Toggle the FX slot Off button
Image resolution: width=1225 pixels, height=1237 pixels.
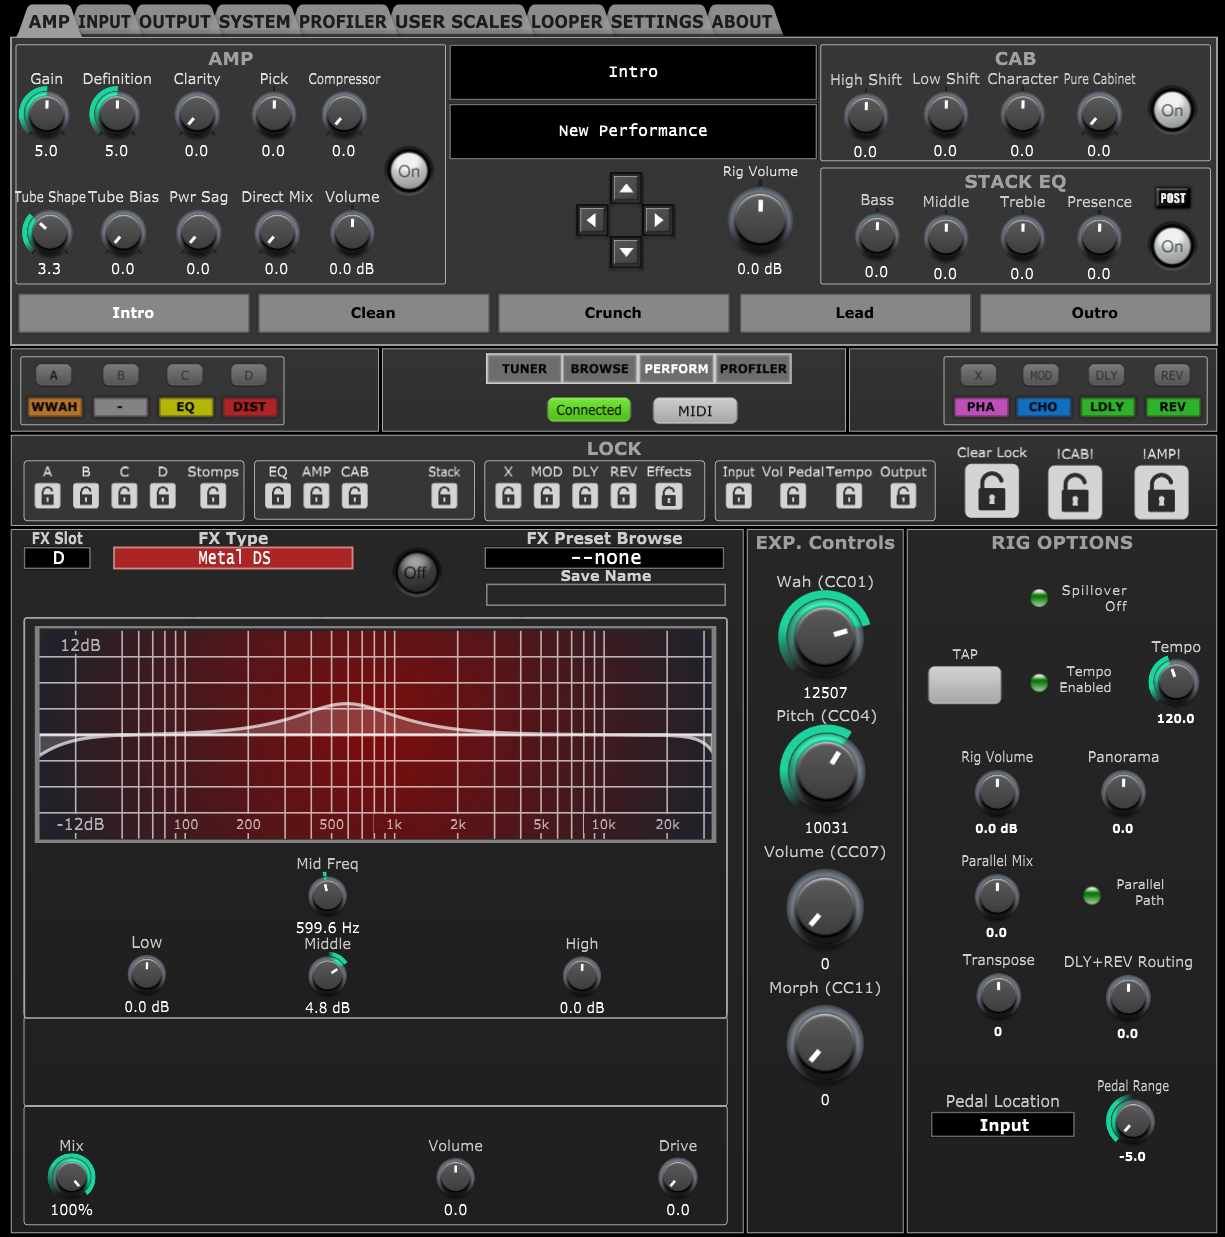[415, 572]
